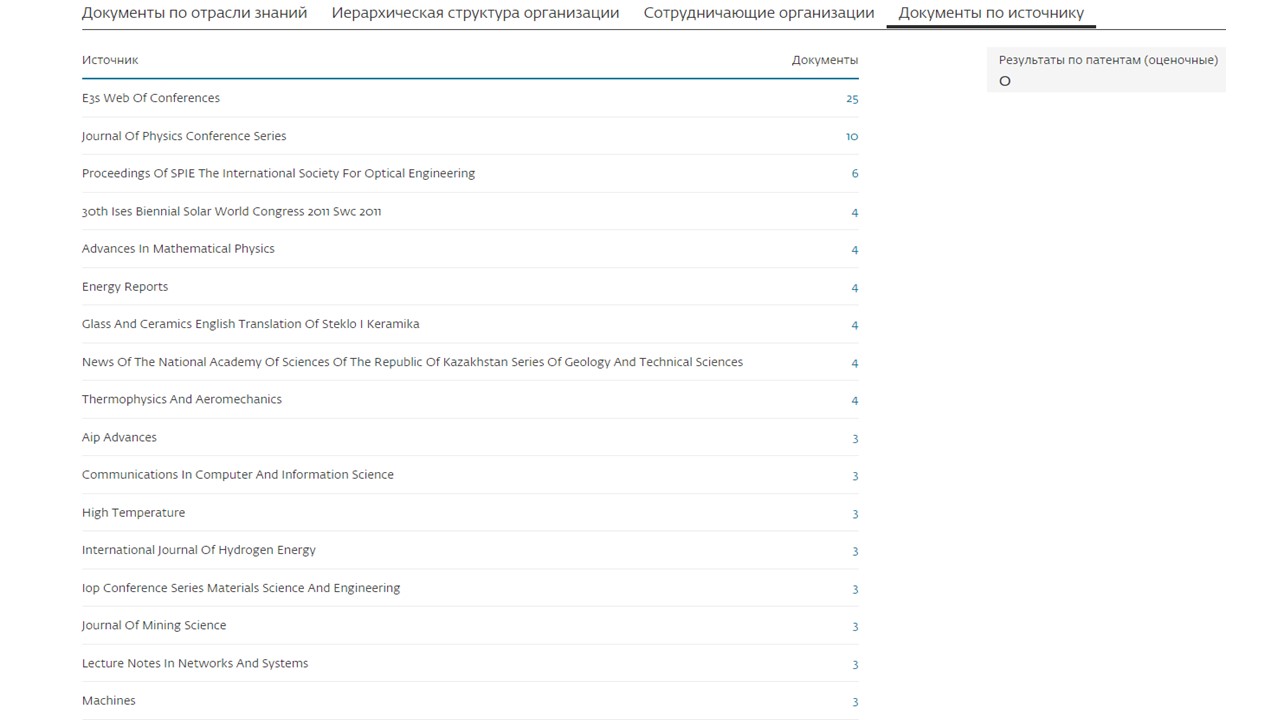Select the Сотрудничающие организации tab
Viewport: 1280px width, 720px height.
click(758, 13)
